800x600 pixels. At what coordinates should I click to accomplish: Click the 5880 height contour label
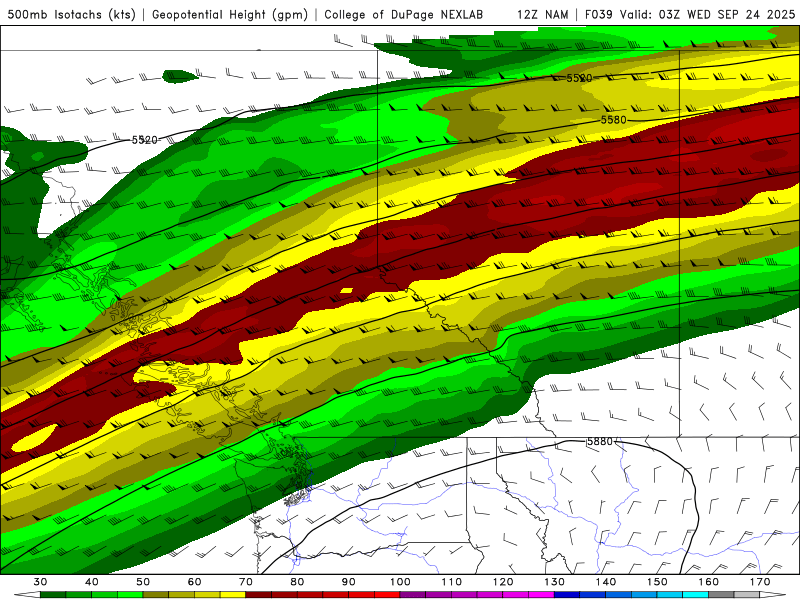599,441
